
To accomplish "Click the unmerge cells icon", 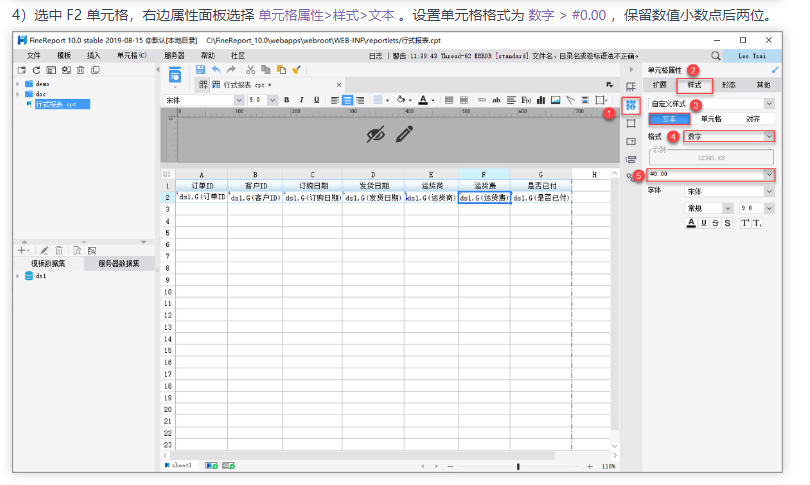I will (464, 100).
